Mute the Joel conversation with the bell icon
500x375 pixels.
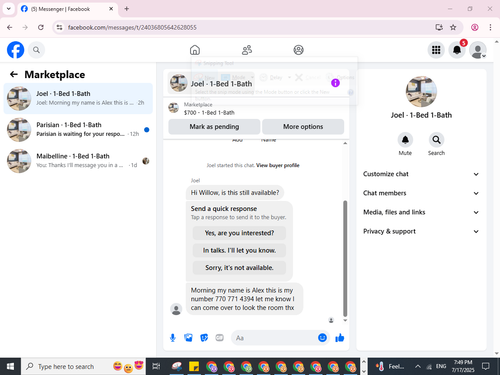(x=405, y=140)
